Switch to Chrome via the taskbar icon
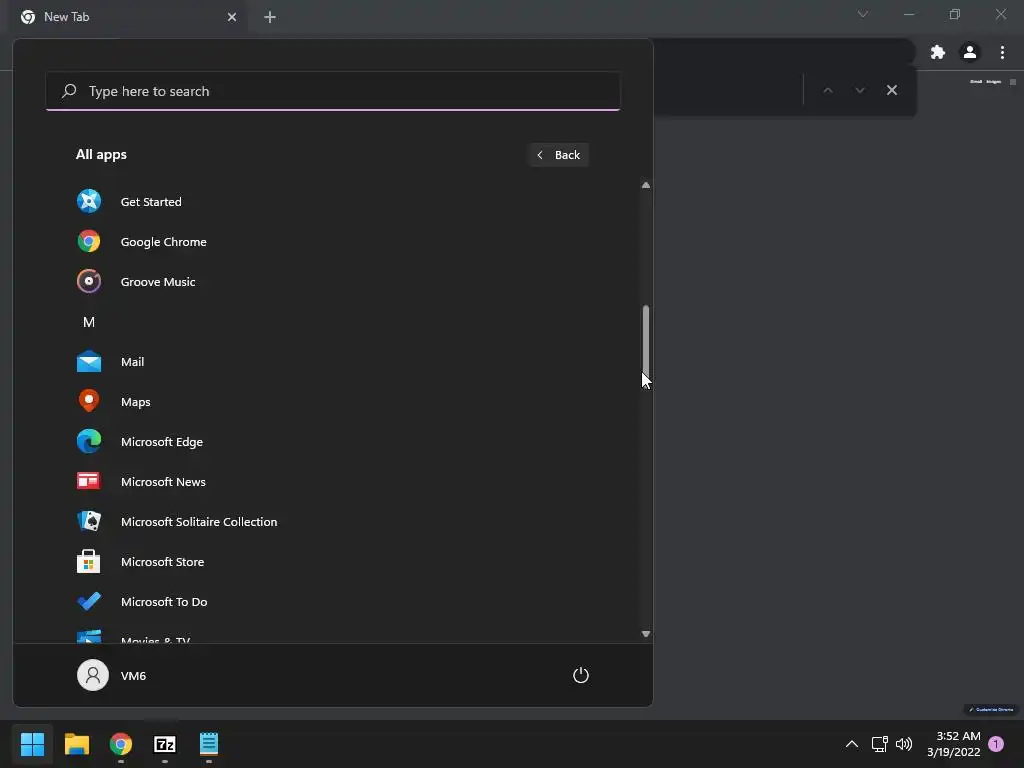Viewport: 1024px width, 768px height. [x=121, y=744]
